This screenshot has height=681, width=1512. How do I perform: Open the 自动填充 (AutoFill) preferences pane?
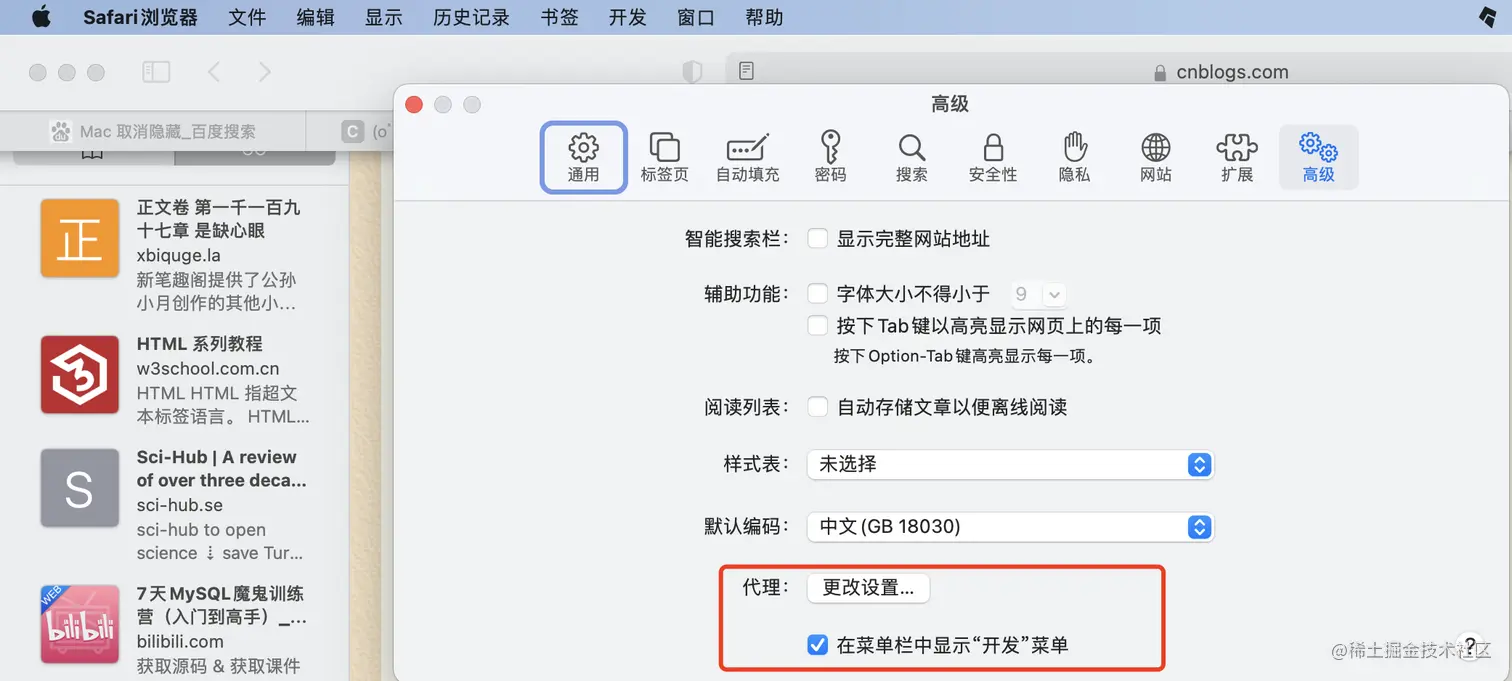(x=748, y=157)
